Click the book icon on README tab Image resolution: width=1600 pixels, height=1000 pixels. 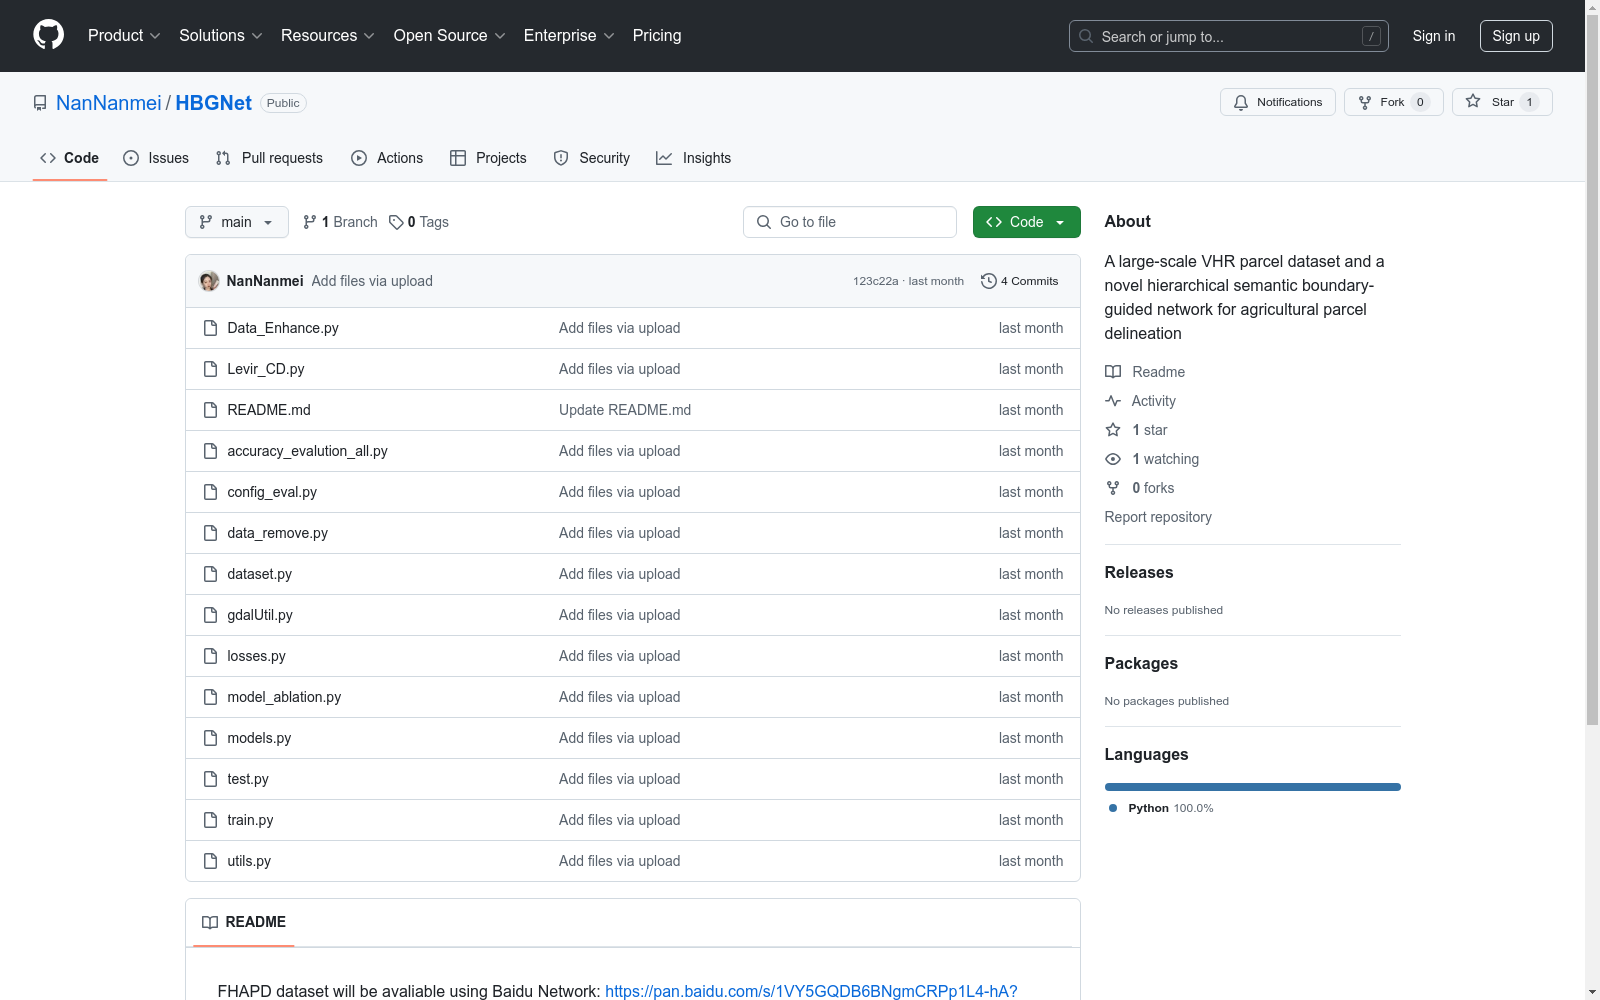tap(210, 922)
